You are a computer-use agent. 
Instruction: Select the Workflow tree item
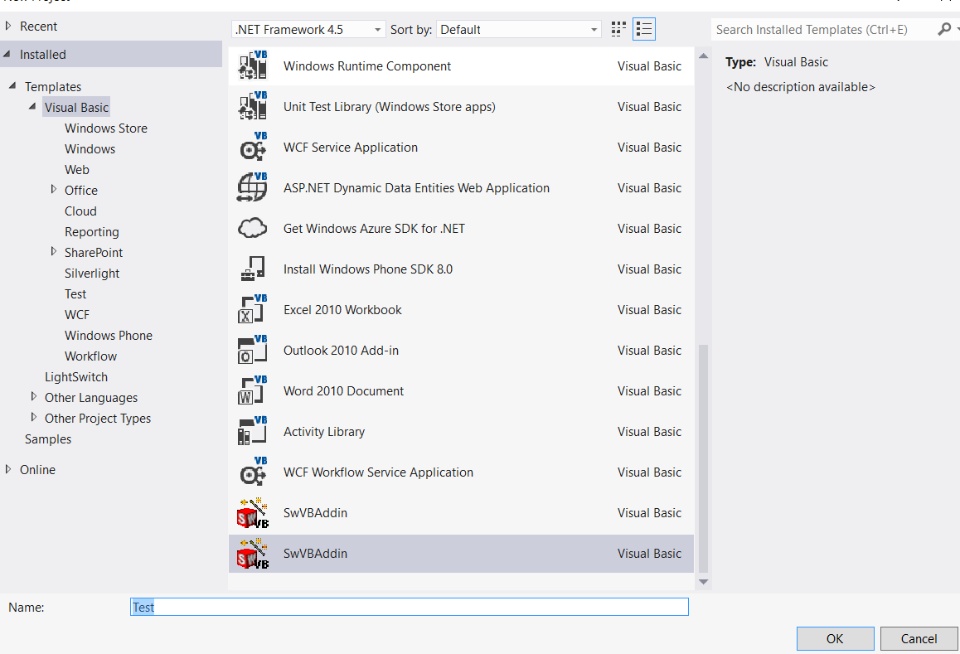pos(91,356)
